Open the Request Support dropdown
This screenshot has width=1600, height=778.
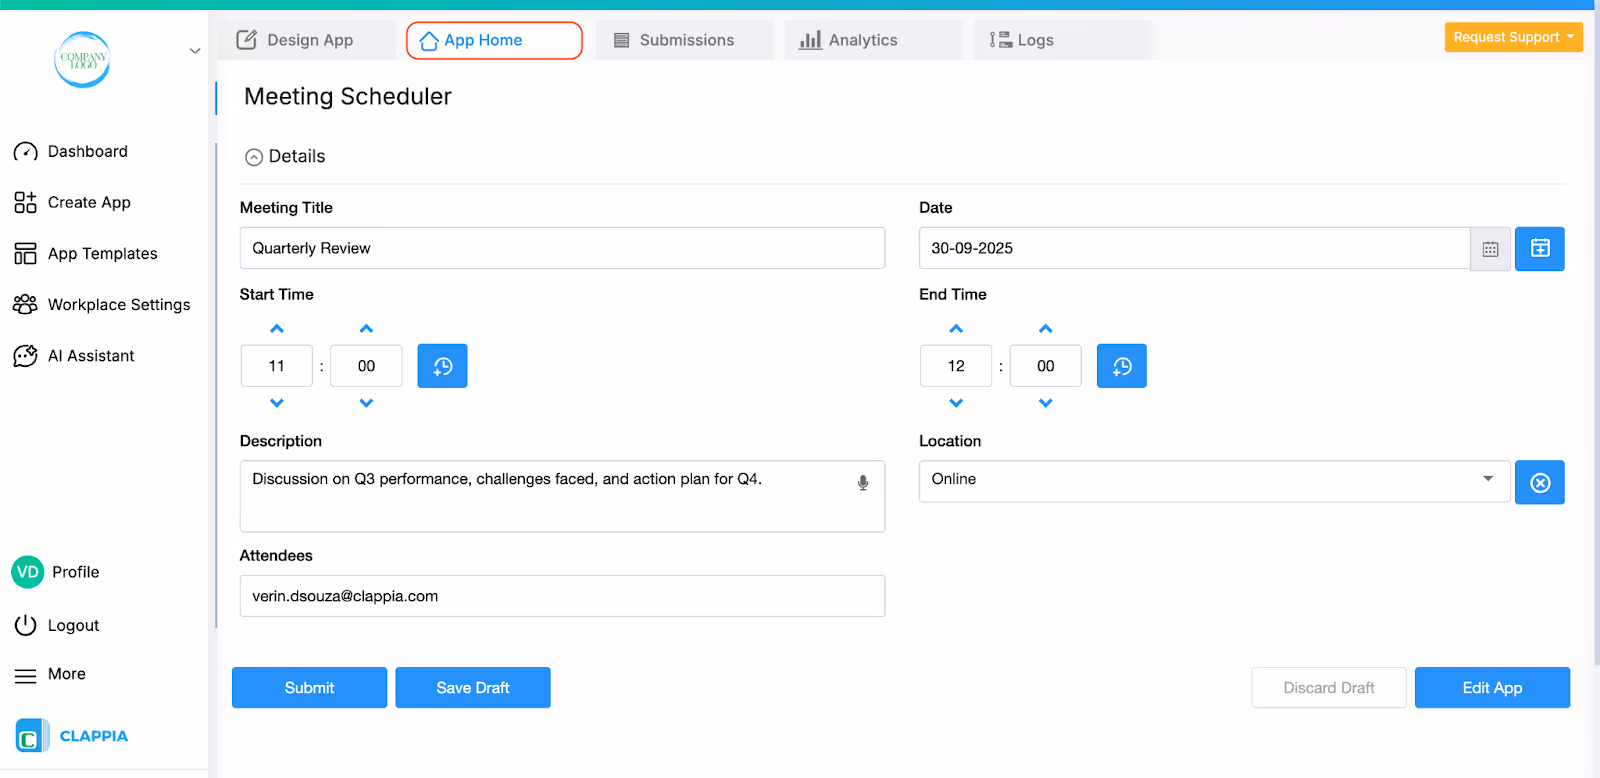[1513, 37]
